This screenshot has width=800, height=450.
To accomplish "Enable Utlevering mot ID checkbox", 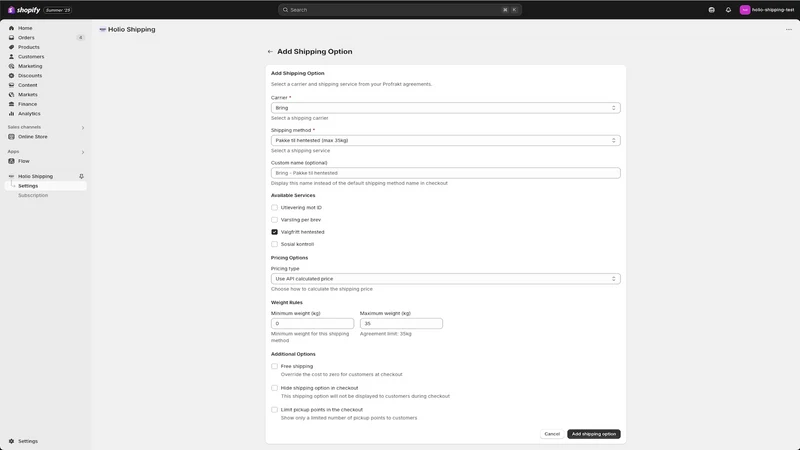I will pos(274,208).
